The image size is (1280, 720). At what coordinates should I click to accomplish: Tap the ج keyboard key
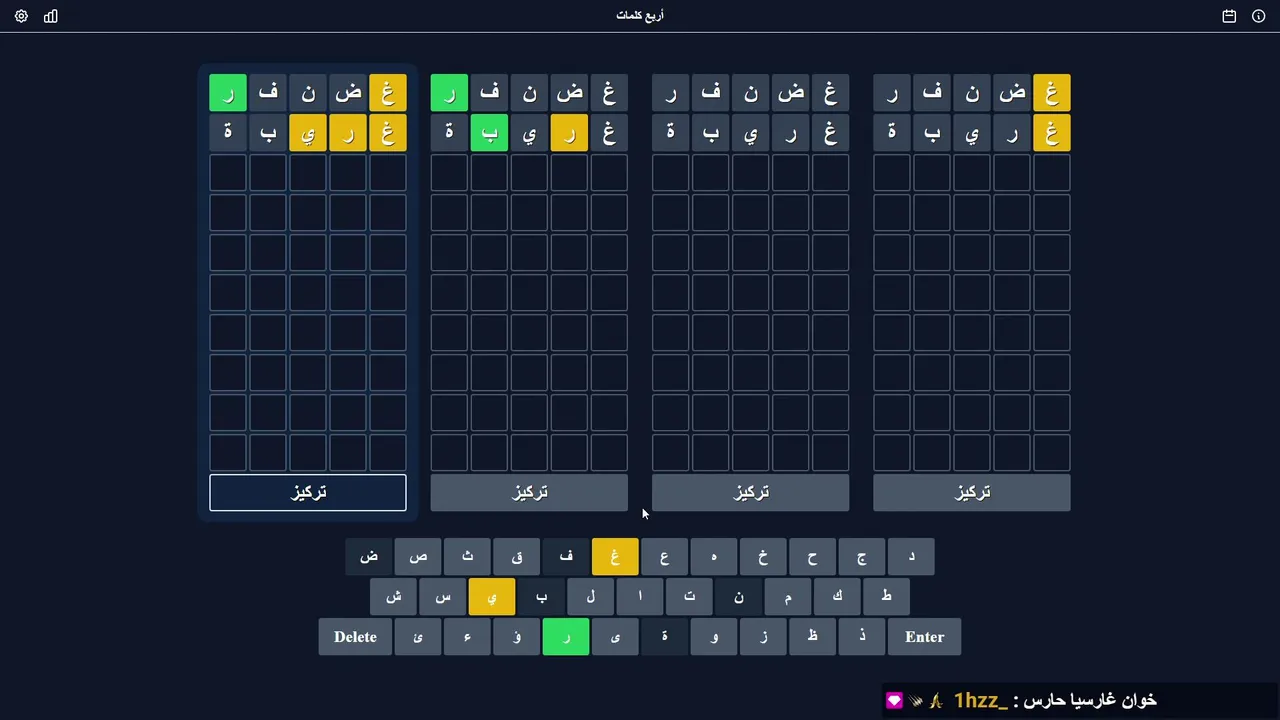[862, 557]
